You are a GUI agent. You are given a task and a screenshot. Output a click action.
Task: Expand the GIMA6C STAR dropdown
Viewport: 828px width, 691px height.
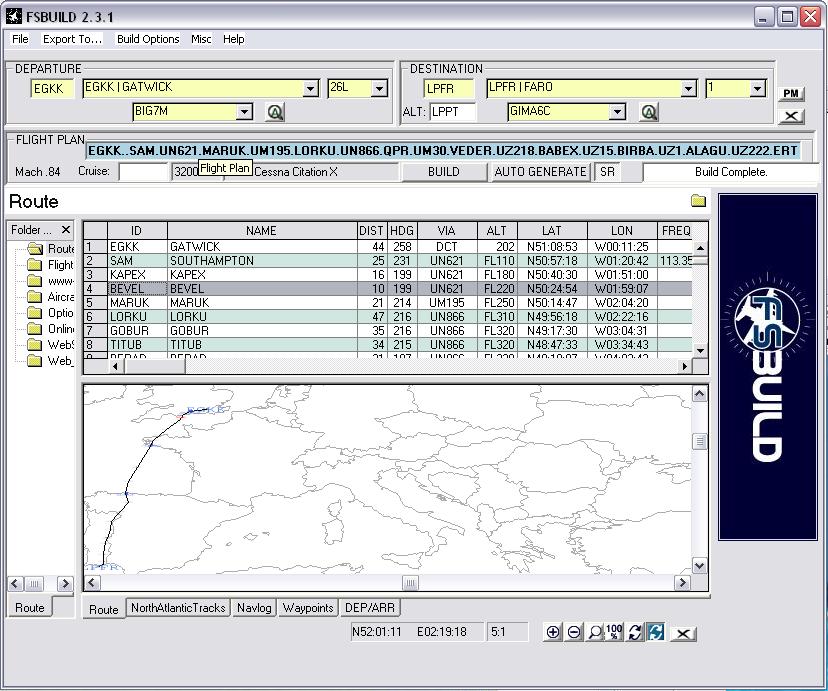click(617, 112)
